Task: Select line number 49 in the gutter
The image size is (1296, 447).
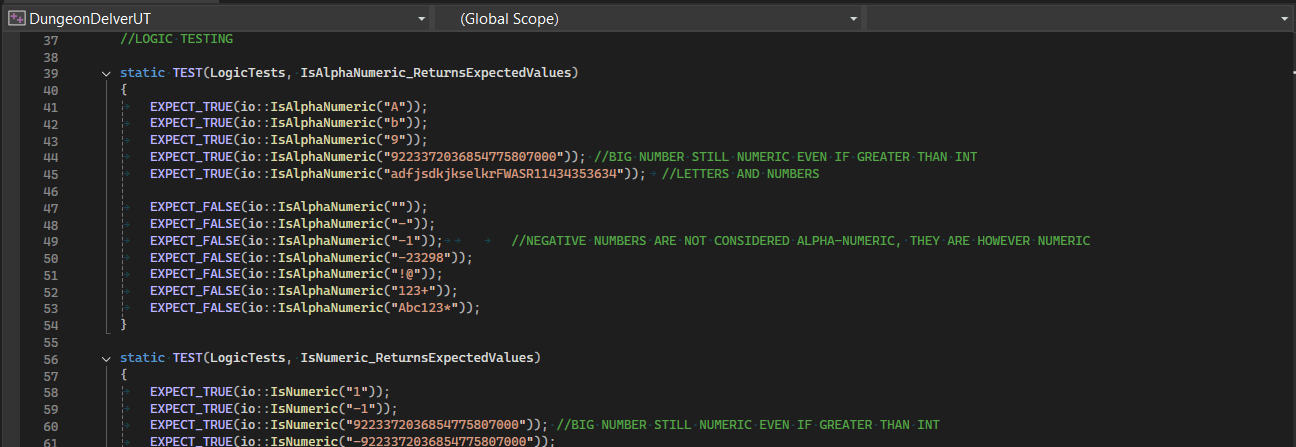Action: pos(51,241)
